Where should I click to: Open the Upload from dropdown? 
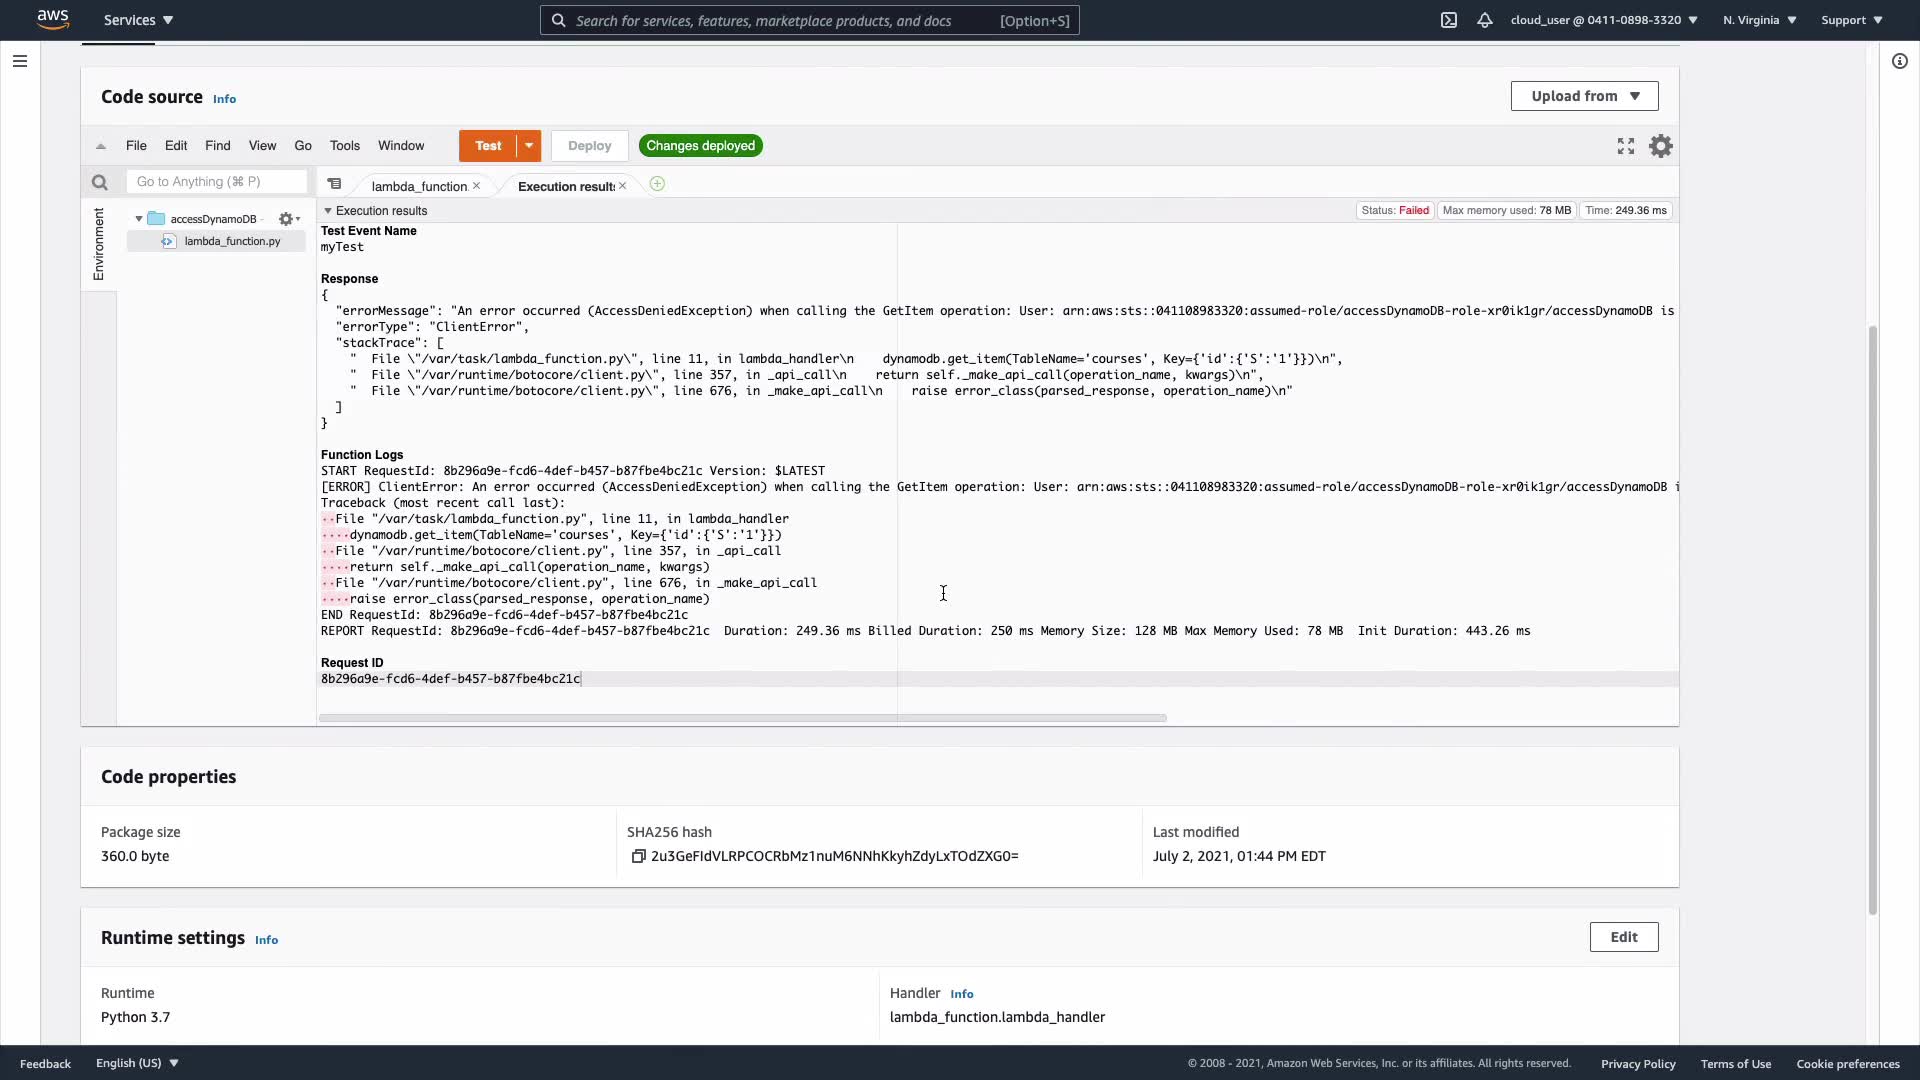1584,96
